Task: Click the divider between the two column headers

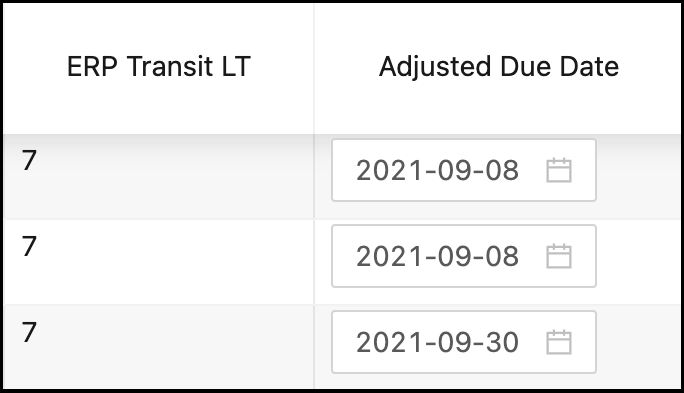Action: [314, 68]
